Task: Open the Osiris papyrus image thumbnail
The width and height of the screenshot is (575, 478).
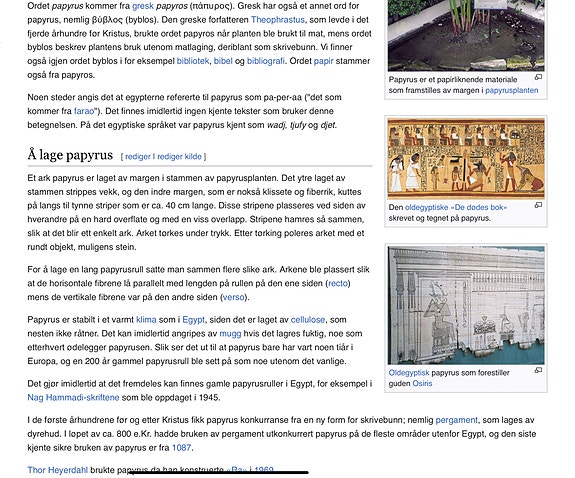Action: click(x=466, y=306)
